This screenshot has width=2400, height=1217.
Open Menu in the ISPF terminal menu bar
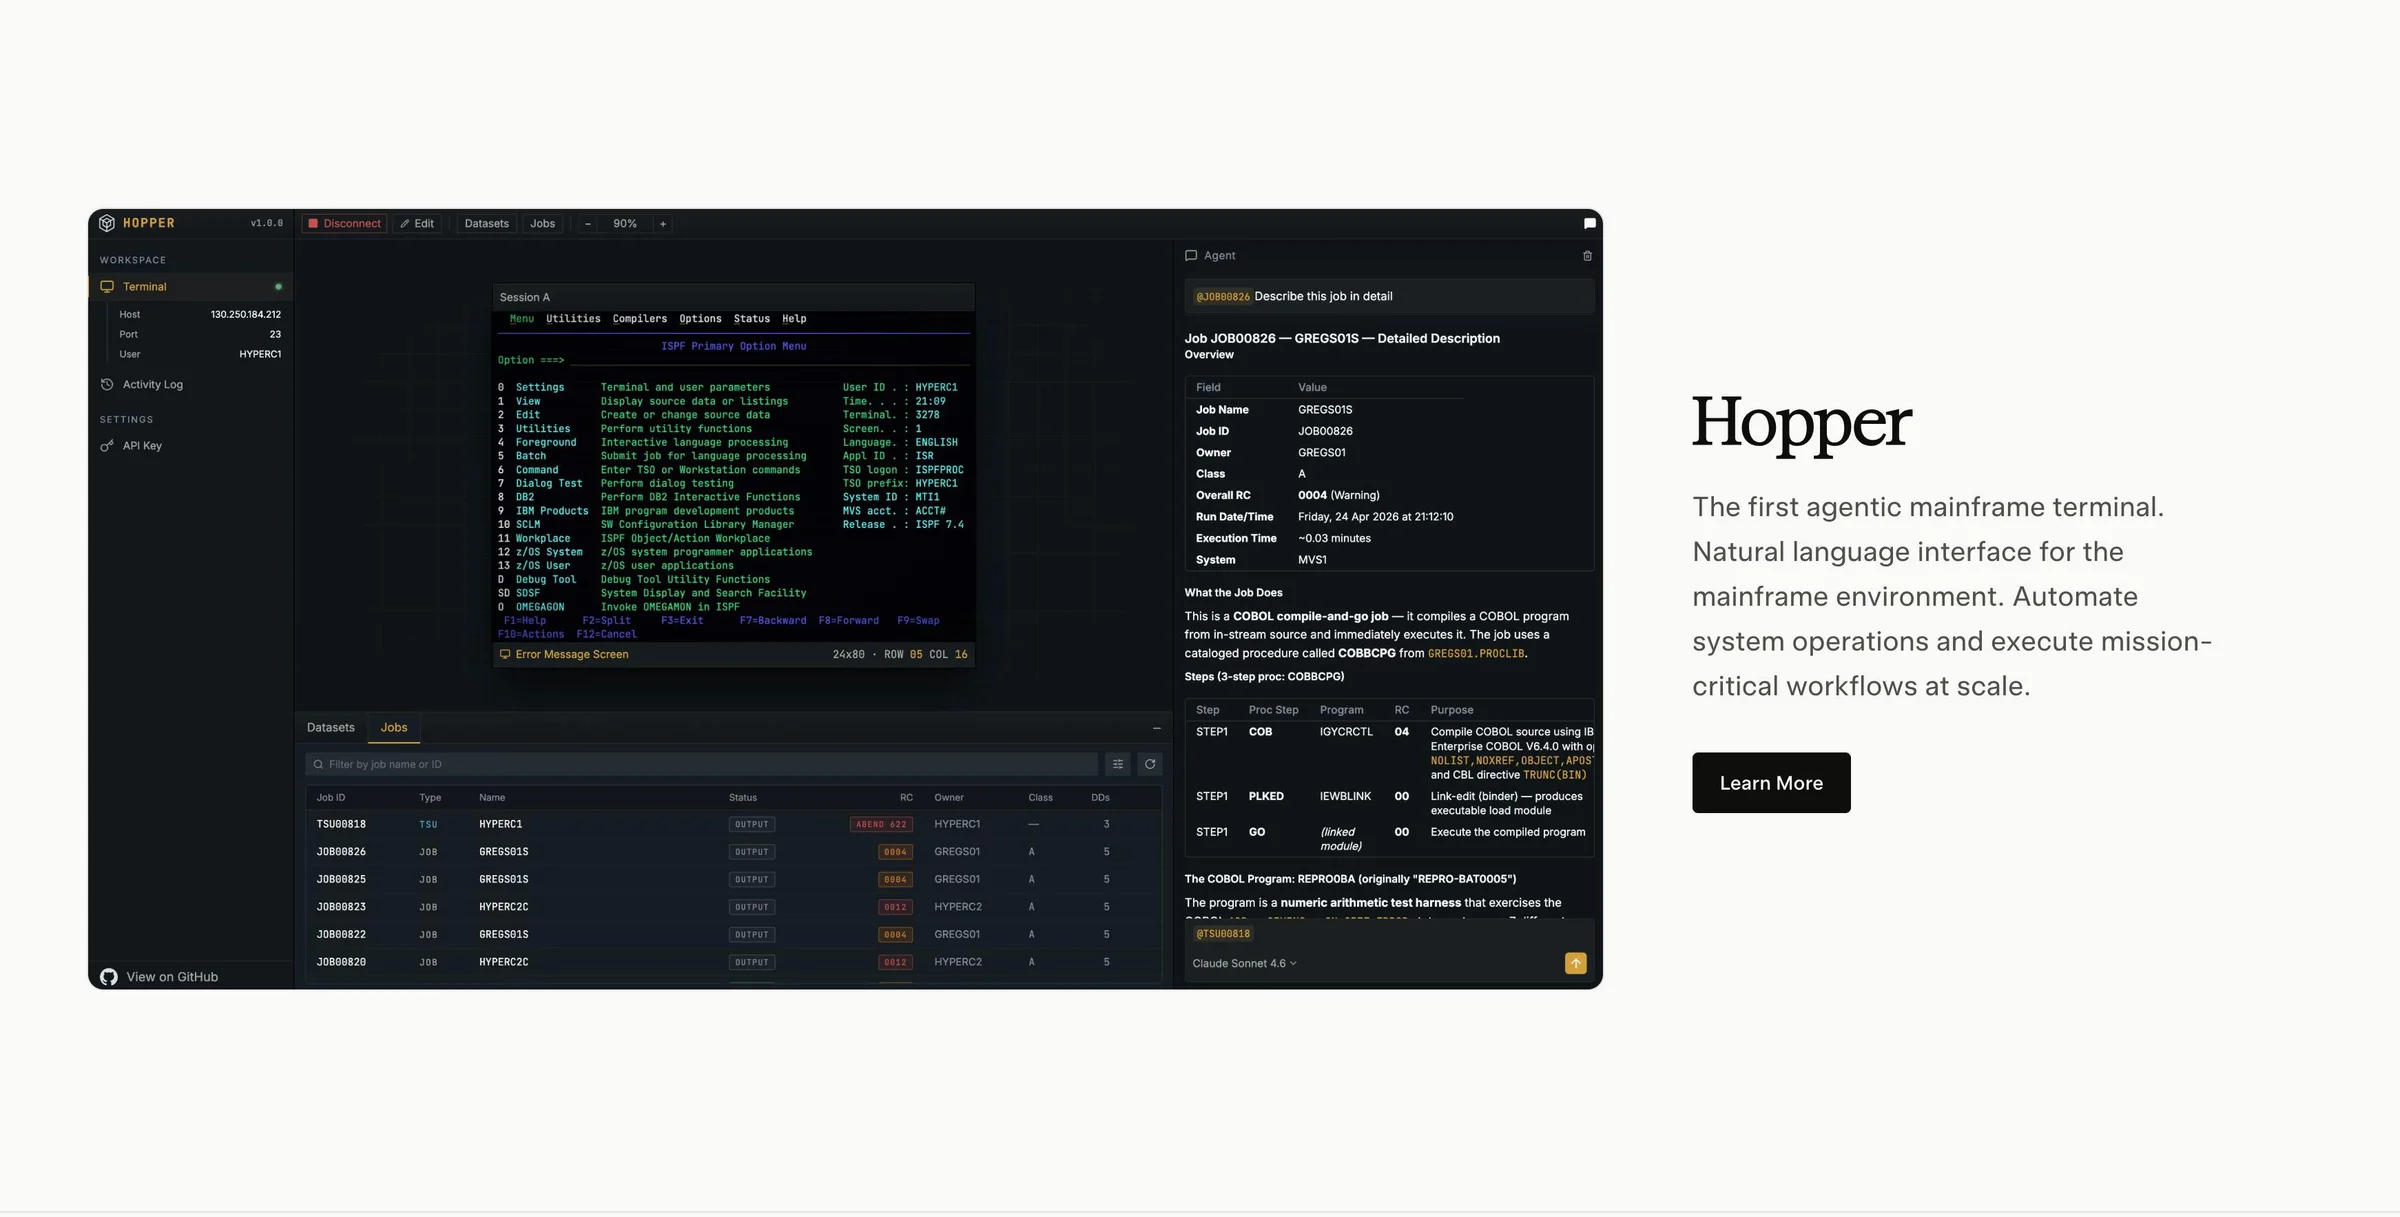click(522, 319)
